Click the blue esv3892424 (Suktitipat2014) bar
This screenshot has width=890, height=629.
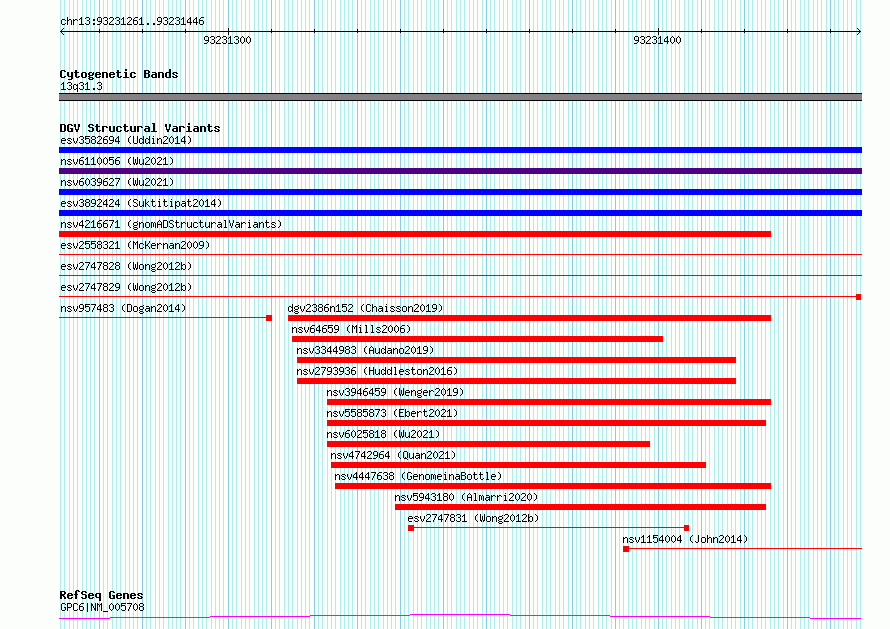coord(460,213)
